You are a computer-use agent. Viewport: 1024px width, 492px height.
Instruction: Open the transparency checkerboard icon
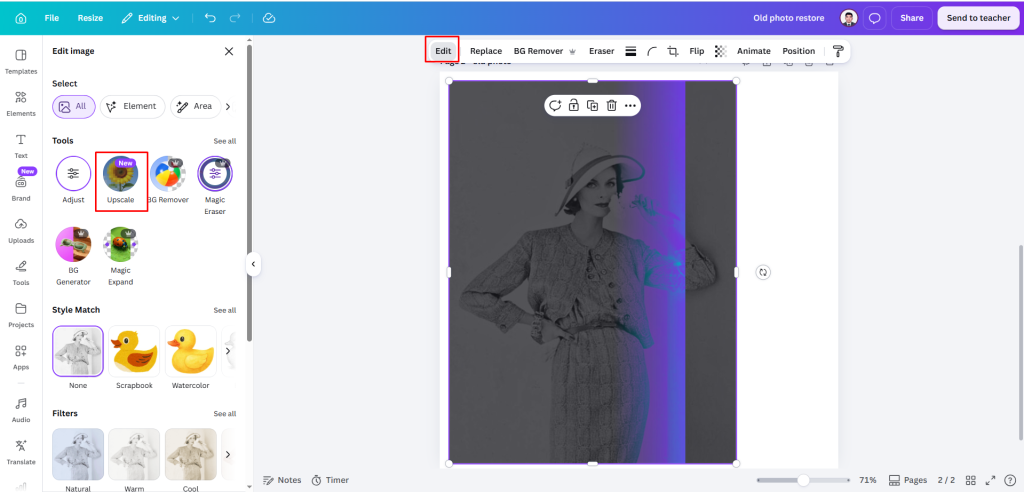[x=720, y=51]
